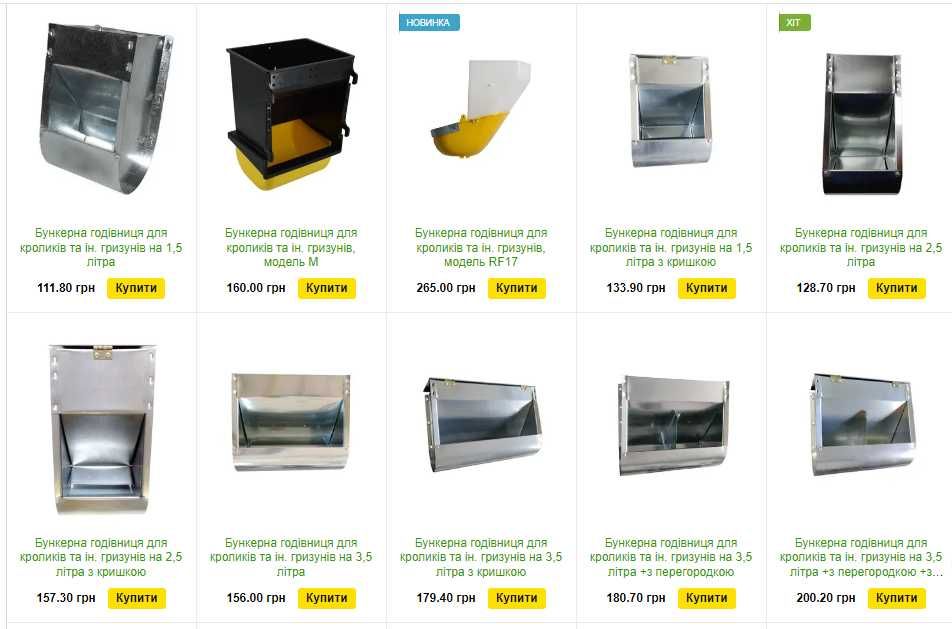
Task: Open the модель RF17 product title link
Action: pos(481,247)
